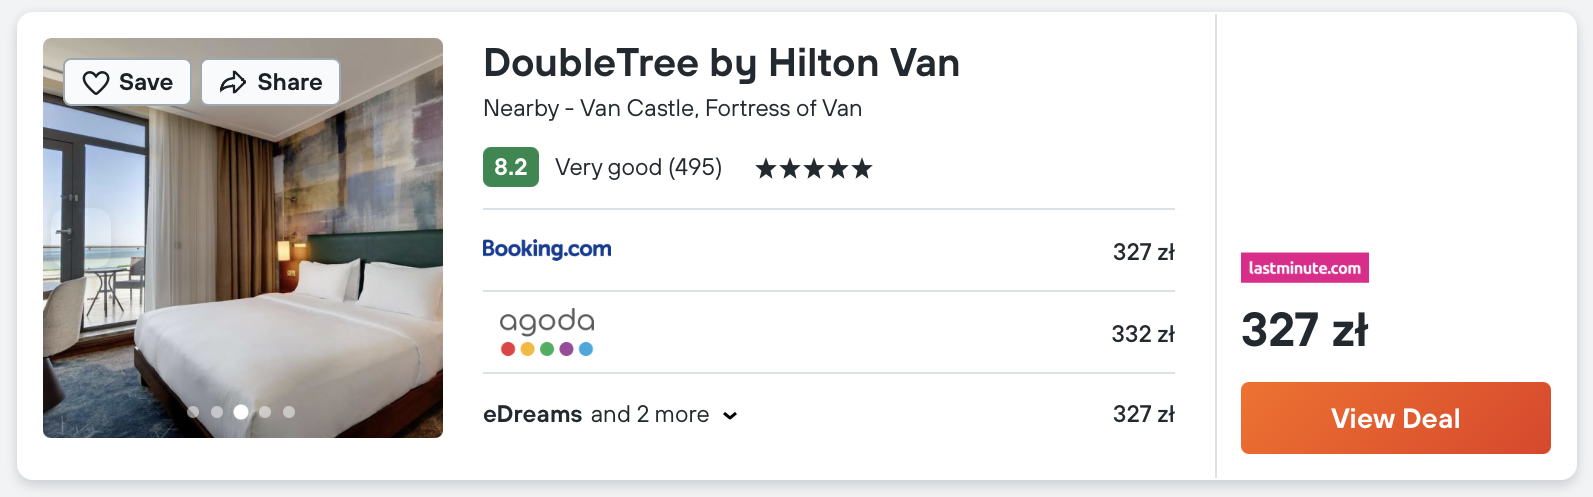Select the first photo carousel dot
1593x497 pixels.
(x=193, y=412)
